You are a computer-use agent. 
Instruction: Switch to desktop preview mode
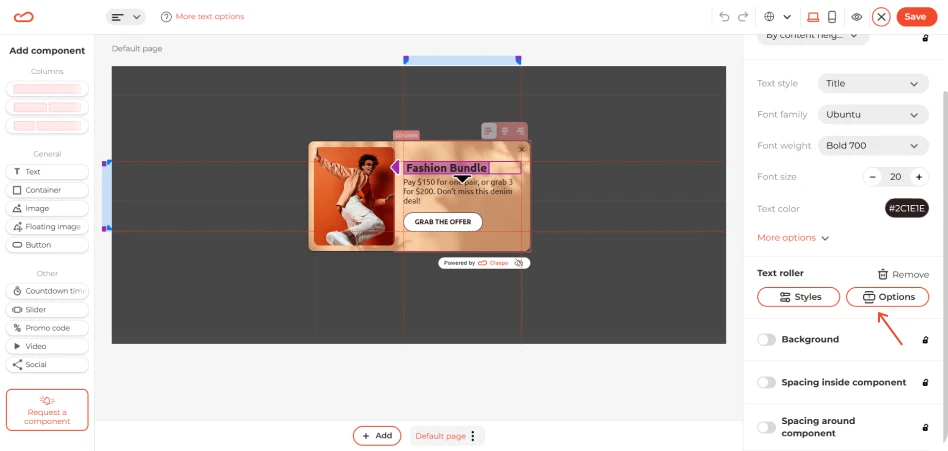[813, 17]
